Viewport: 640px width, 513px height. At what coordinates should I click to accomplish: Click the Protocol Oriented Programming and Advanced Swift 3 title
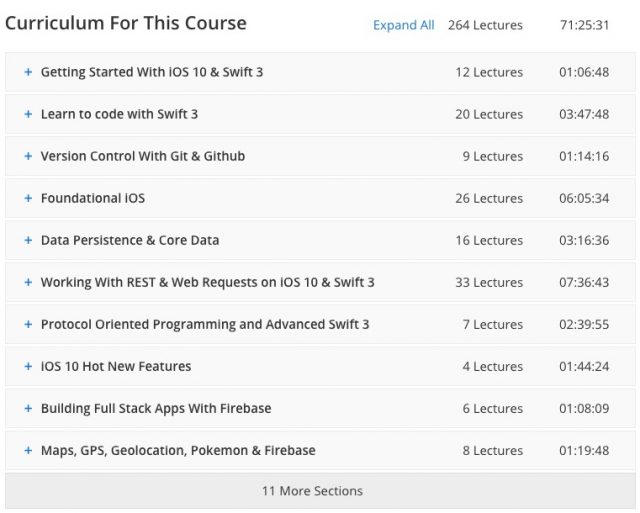pyautogui.click(x=205, y=324)
